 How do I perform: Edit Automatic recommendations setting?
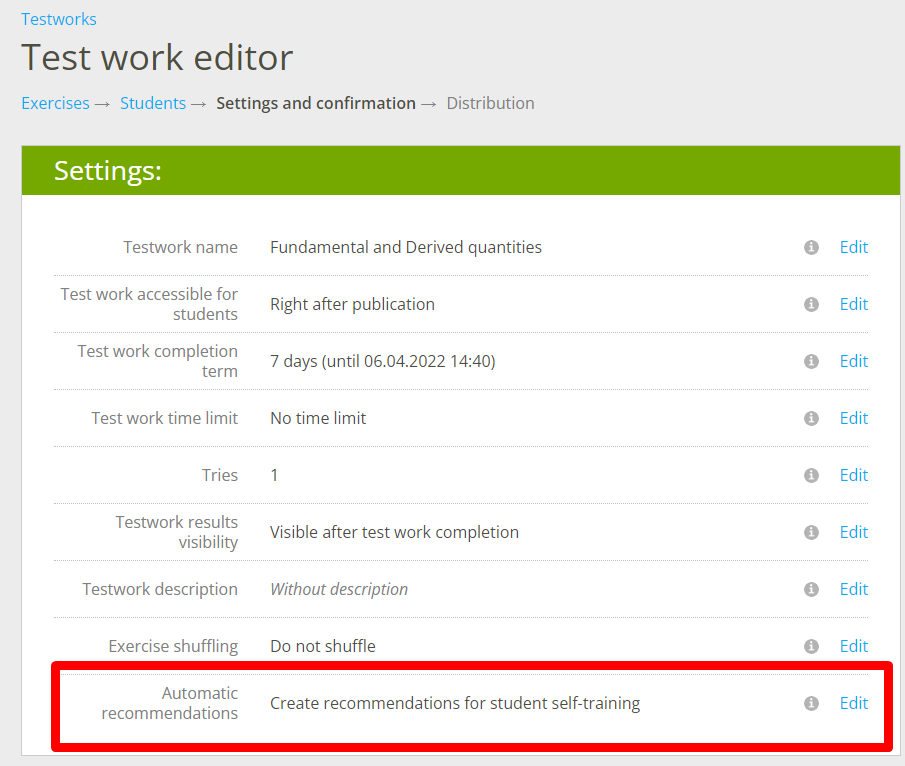pos(853,703)
